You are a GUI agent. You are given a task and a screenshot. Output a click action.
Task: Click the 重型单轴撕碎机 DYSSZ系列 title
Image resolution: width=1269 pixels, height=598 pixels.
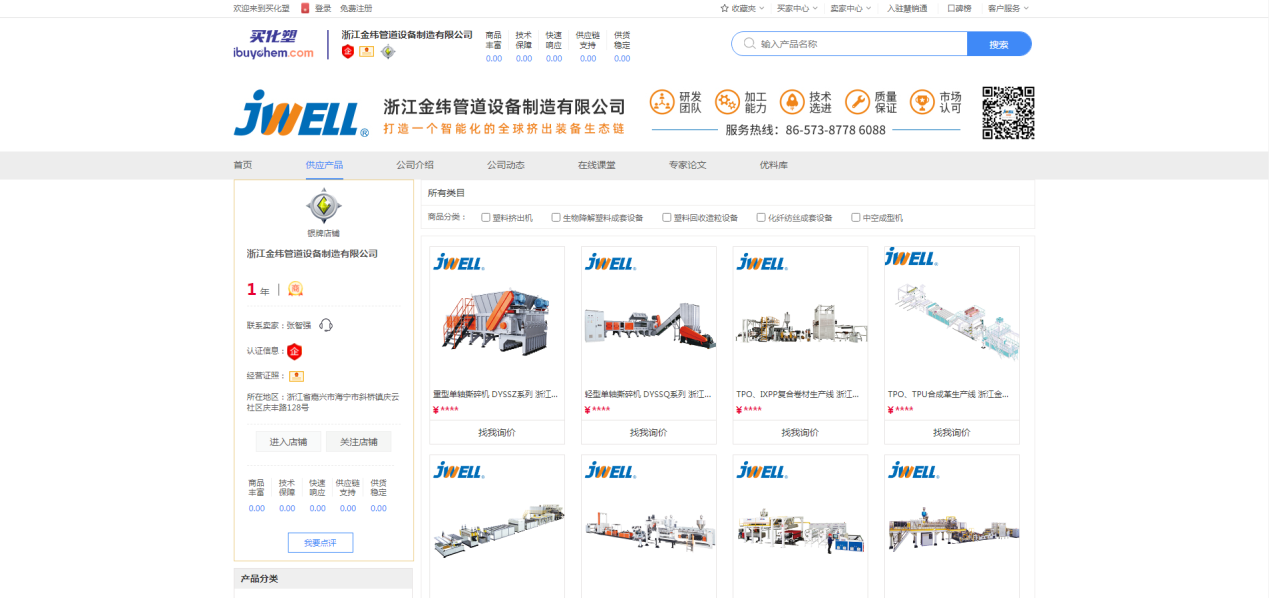pos(495,394)
